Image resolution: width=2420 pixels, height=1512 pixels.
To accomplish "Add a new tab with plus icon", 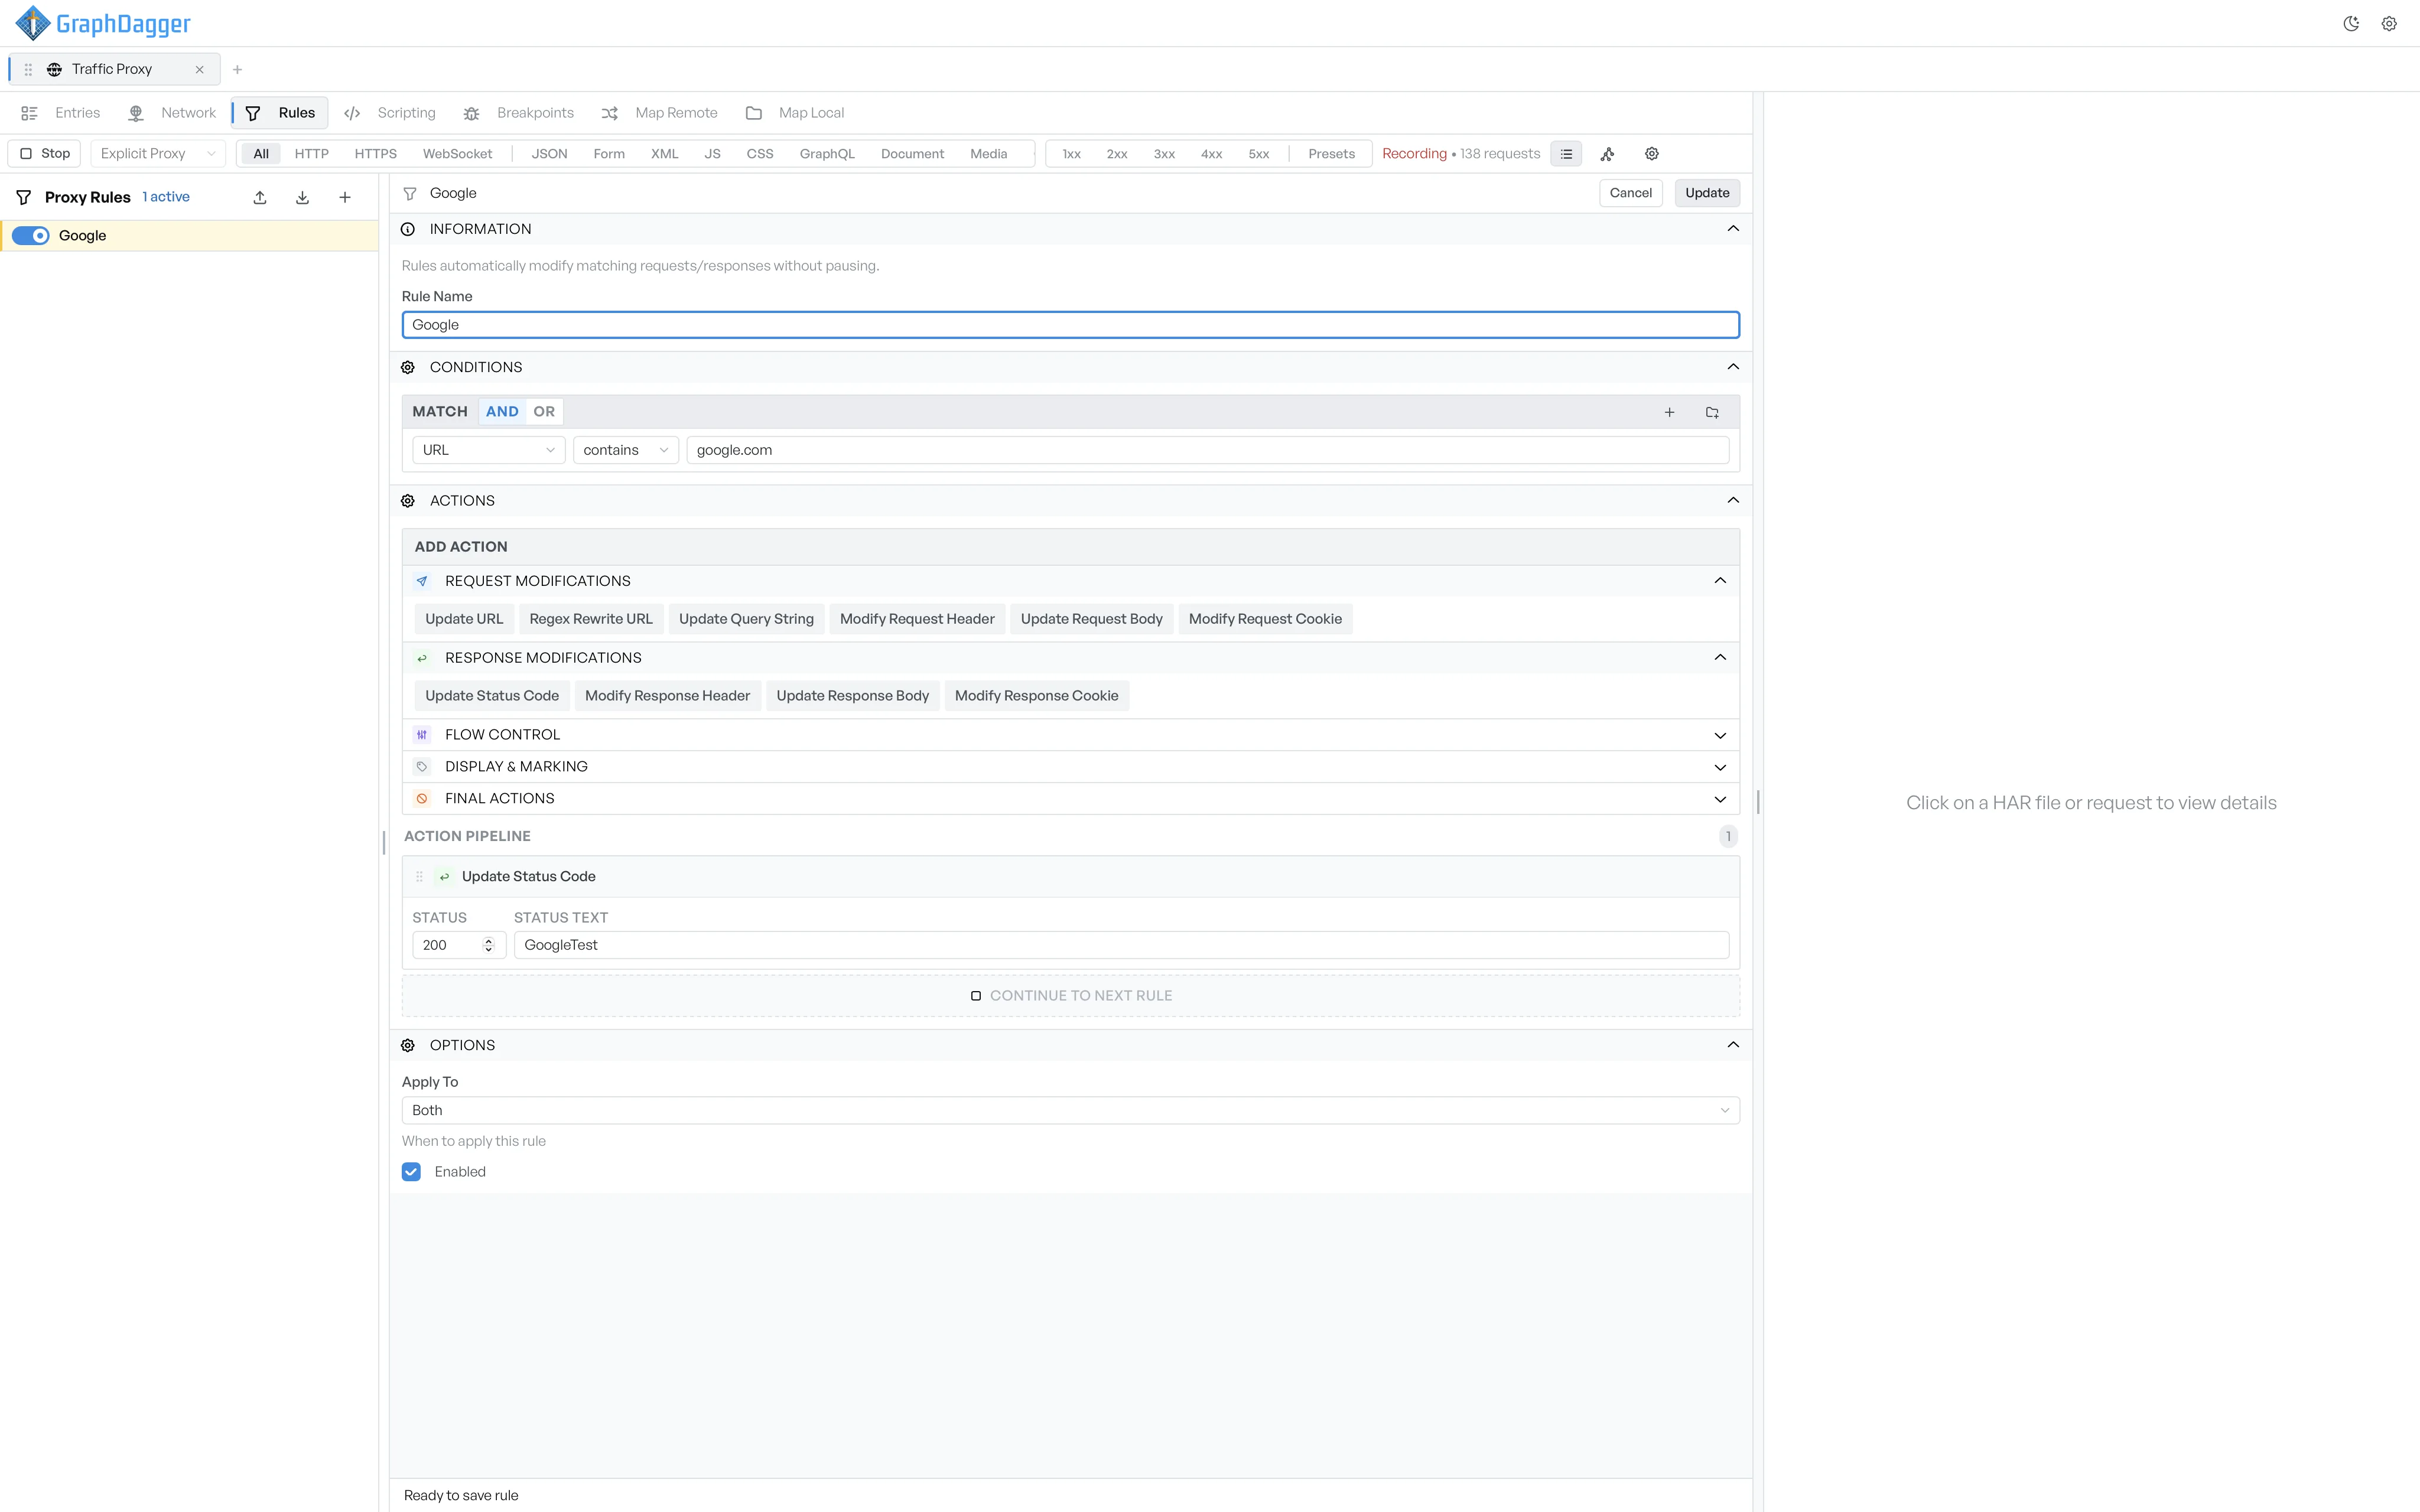I will point(237,70).
